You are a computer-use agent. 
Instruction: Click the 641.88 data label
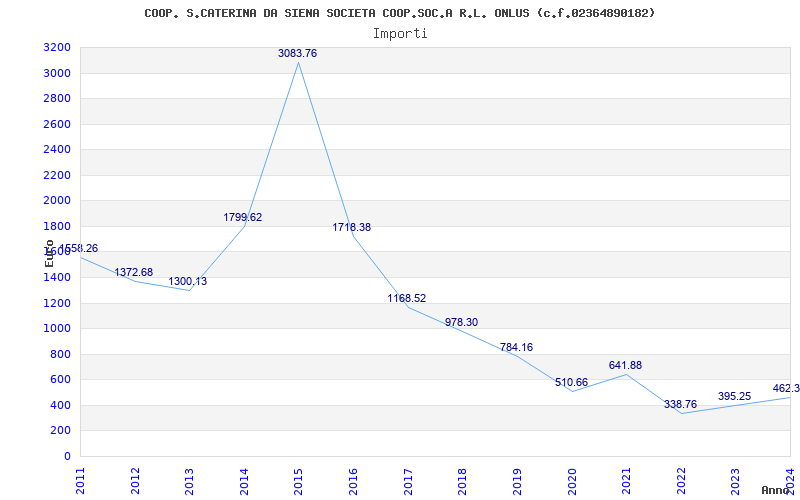click(x=625, y=365)
